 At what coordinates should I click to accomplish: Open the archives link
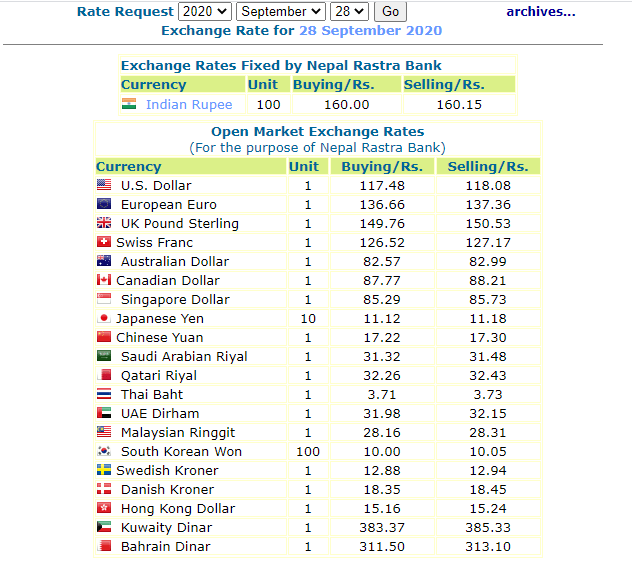pyautogui.click(x=540, y=12)
